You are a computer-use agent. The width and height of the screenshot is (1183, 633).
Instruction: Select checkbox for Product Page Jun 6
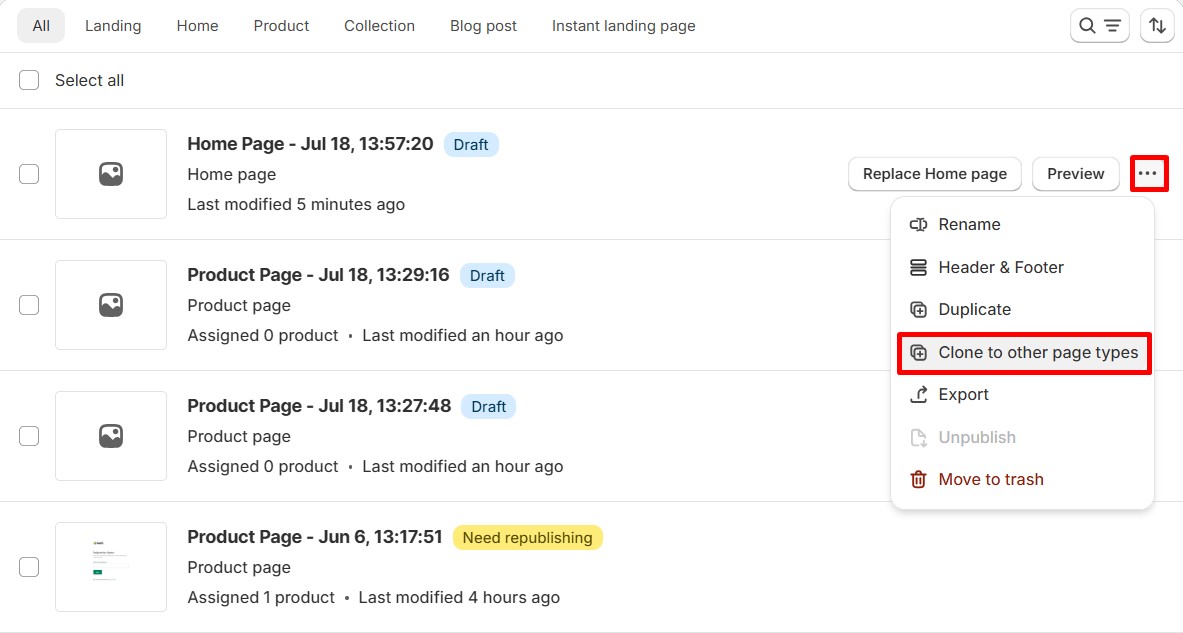29,567
